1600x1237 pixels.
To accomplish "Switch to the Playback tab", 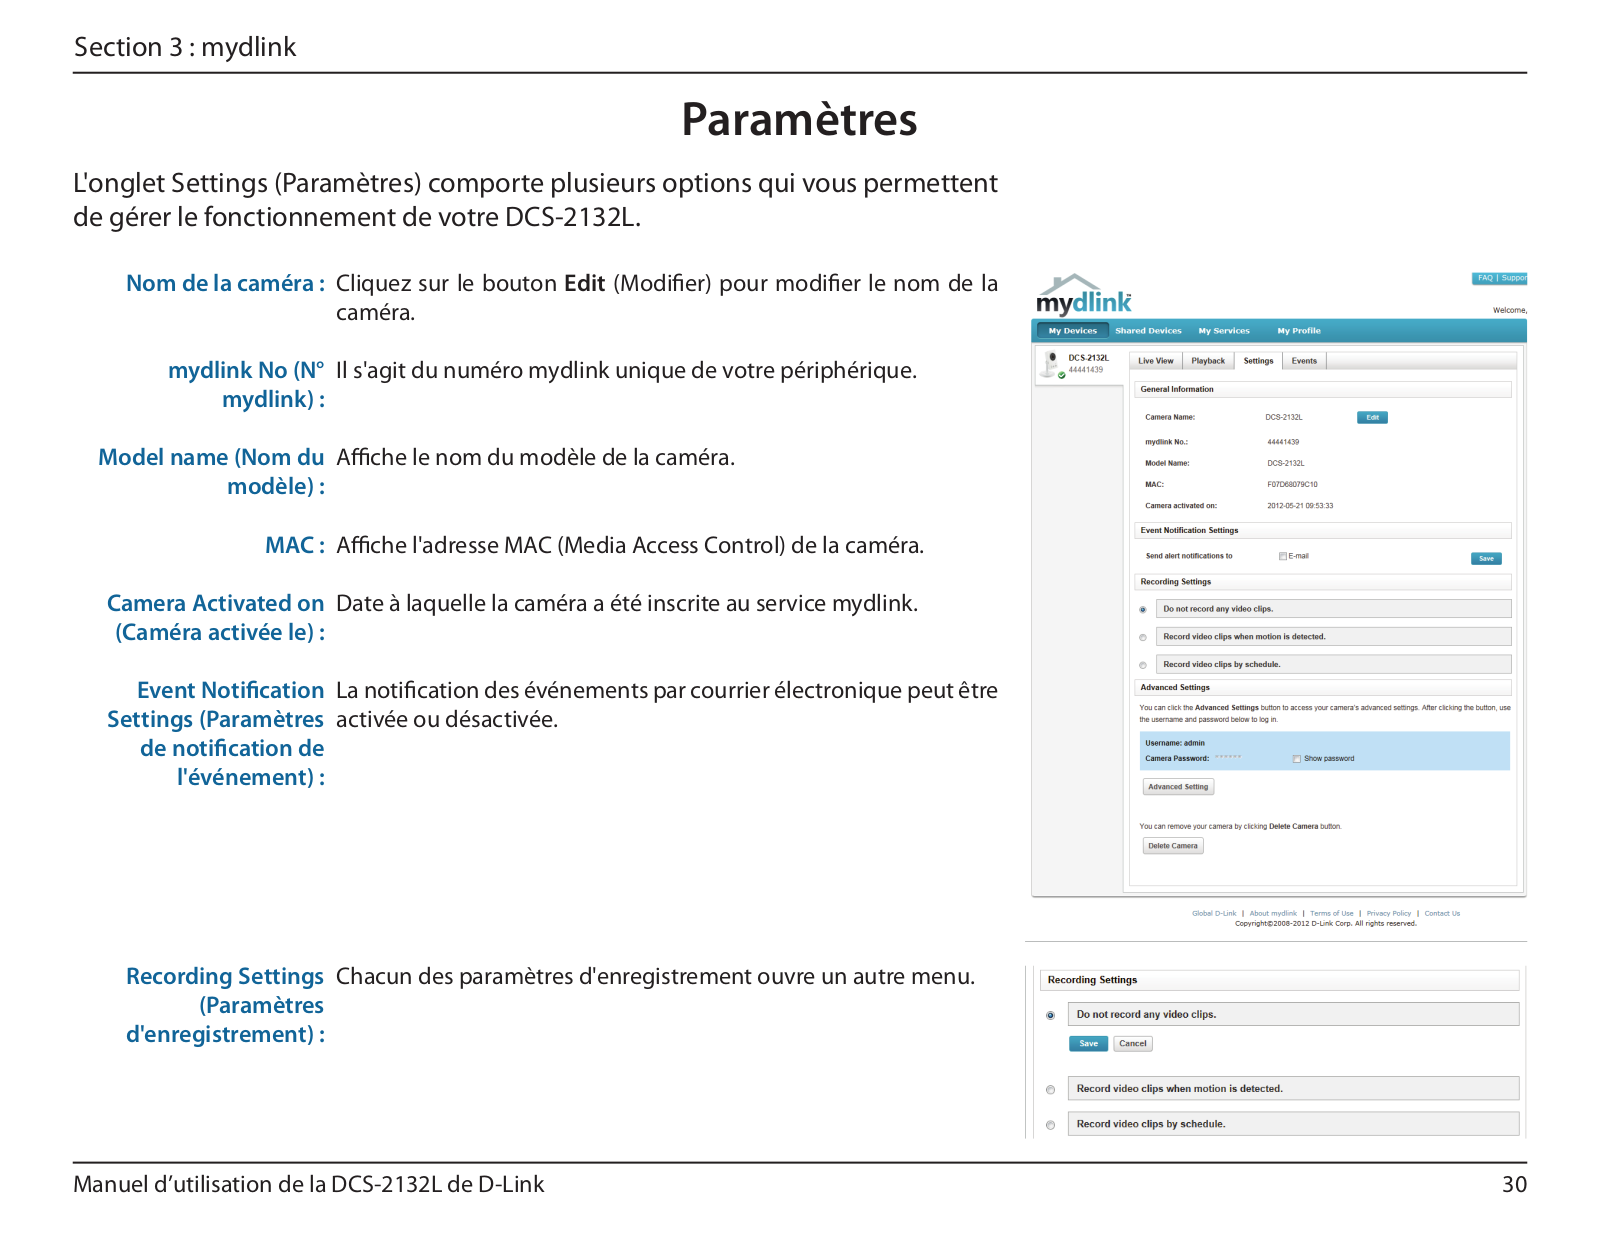I will [1208, 361].
